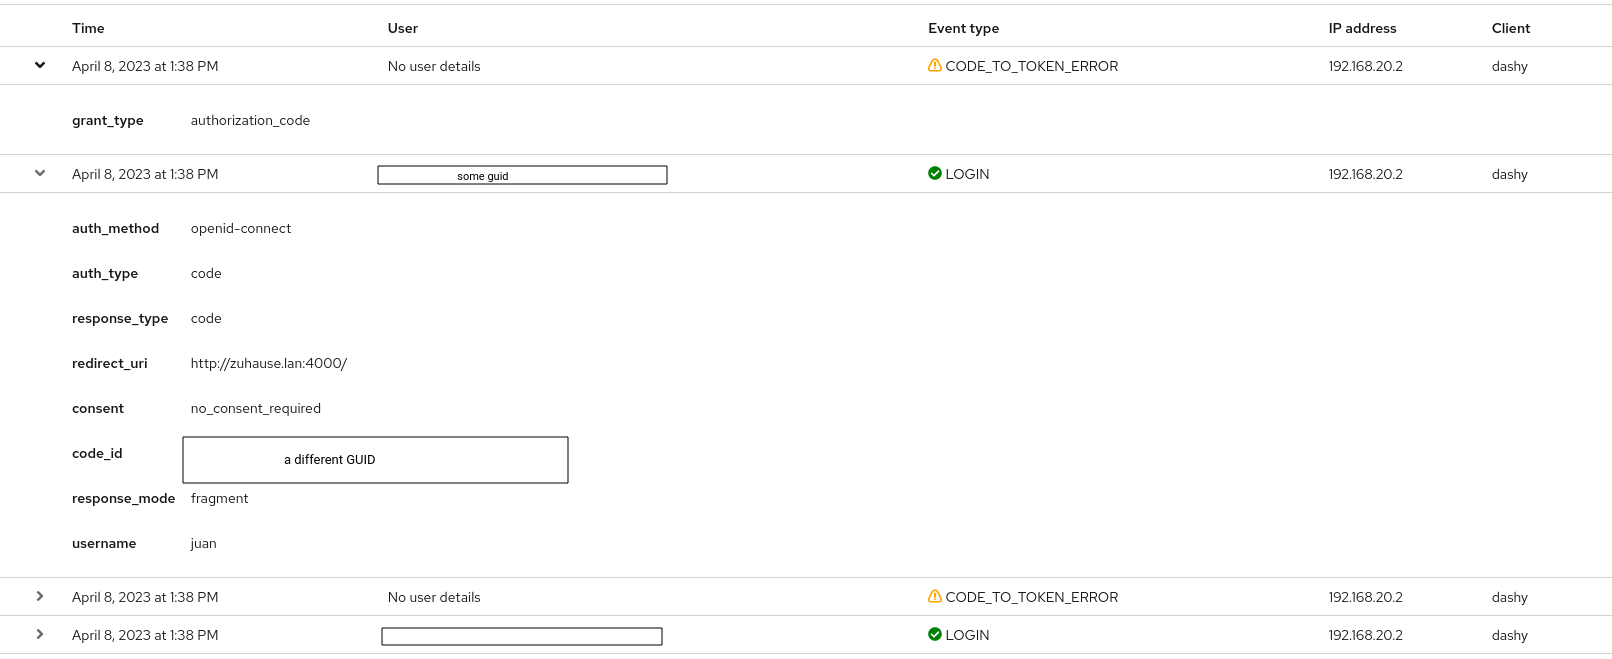
Task: Select the code value next to auth_type
Action: [x=206, y=274]
